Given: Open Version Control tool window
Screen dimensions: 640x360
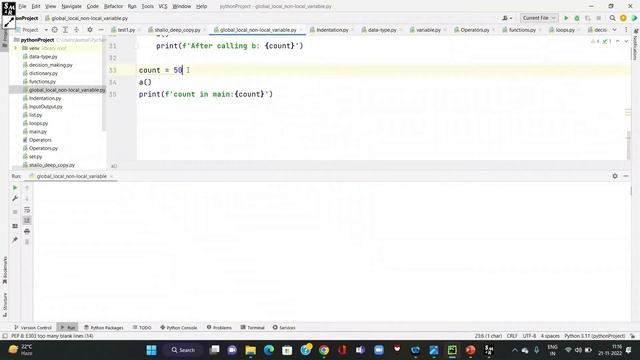Looking at the screenshot, I should (33, 327).
